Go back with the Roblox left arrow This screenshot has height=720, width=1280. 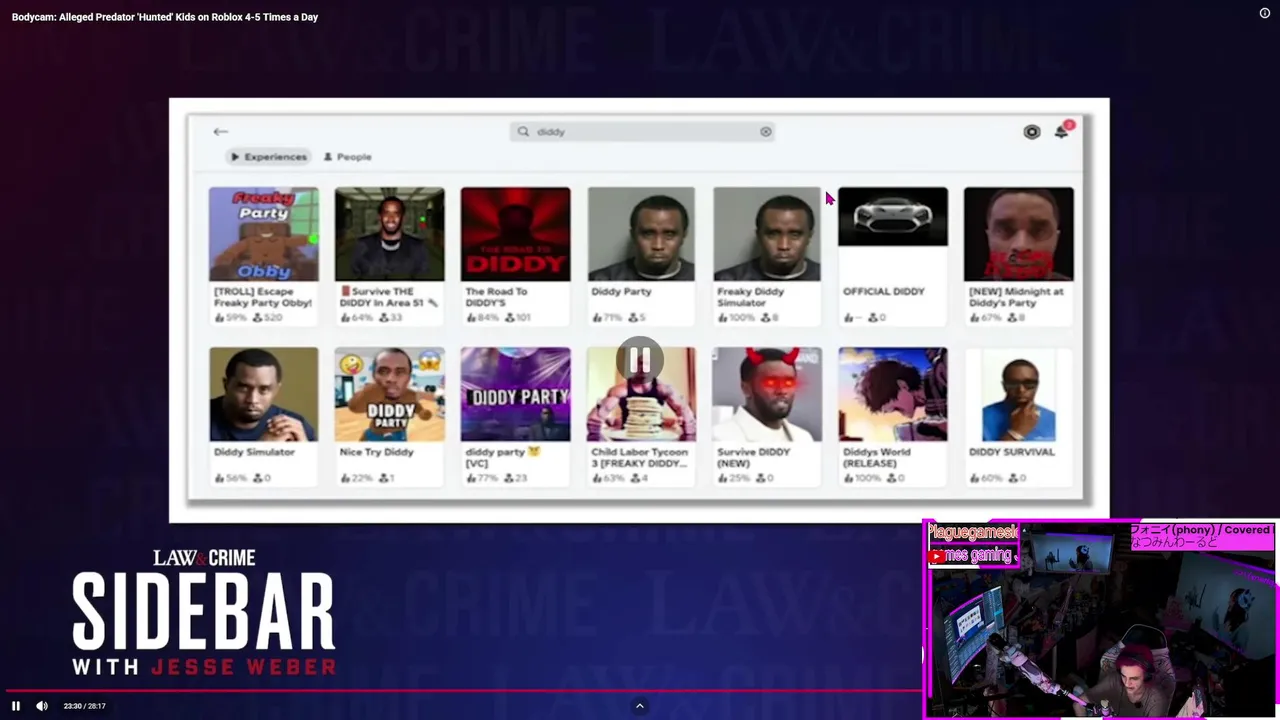click(221, 132)
